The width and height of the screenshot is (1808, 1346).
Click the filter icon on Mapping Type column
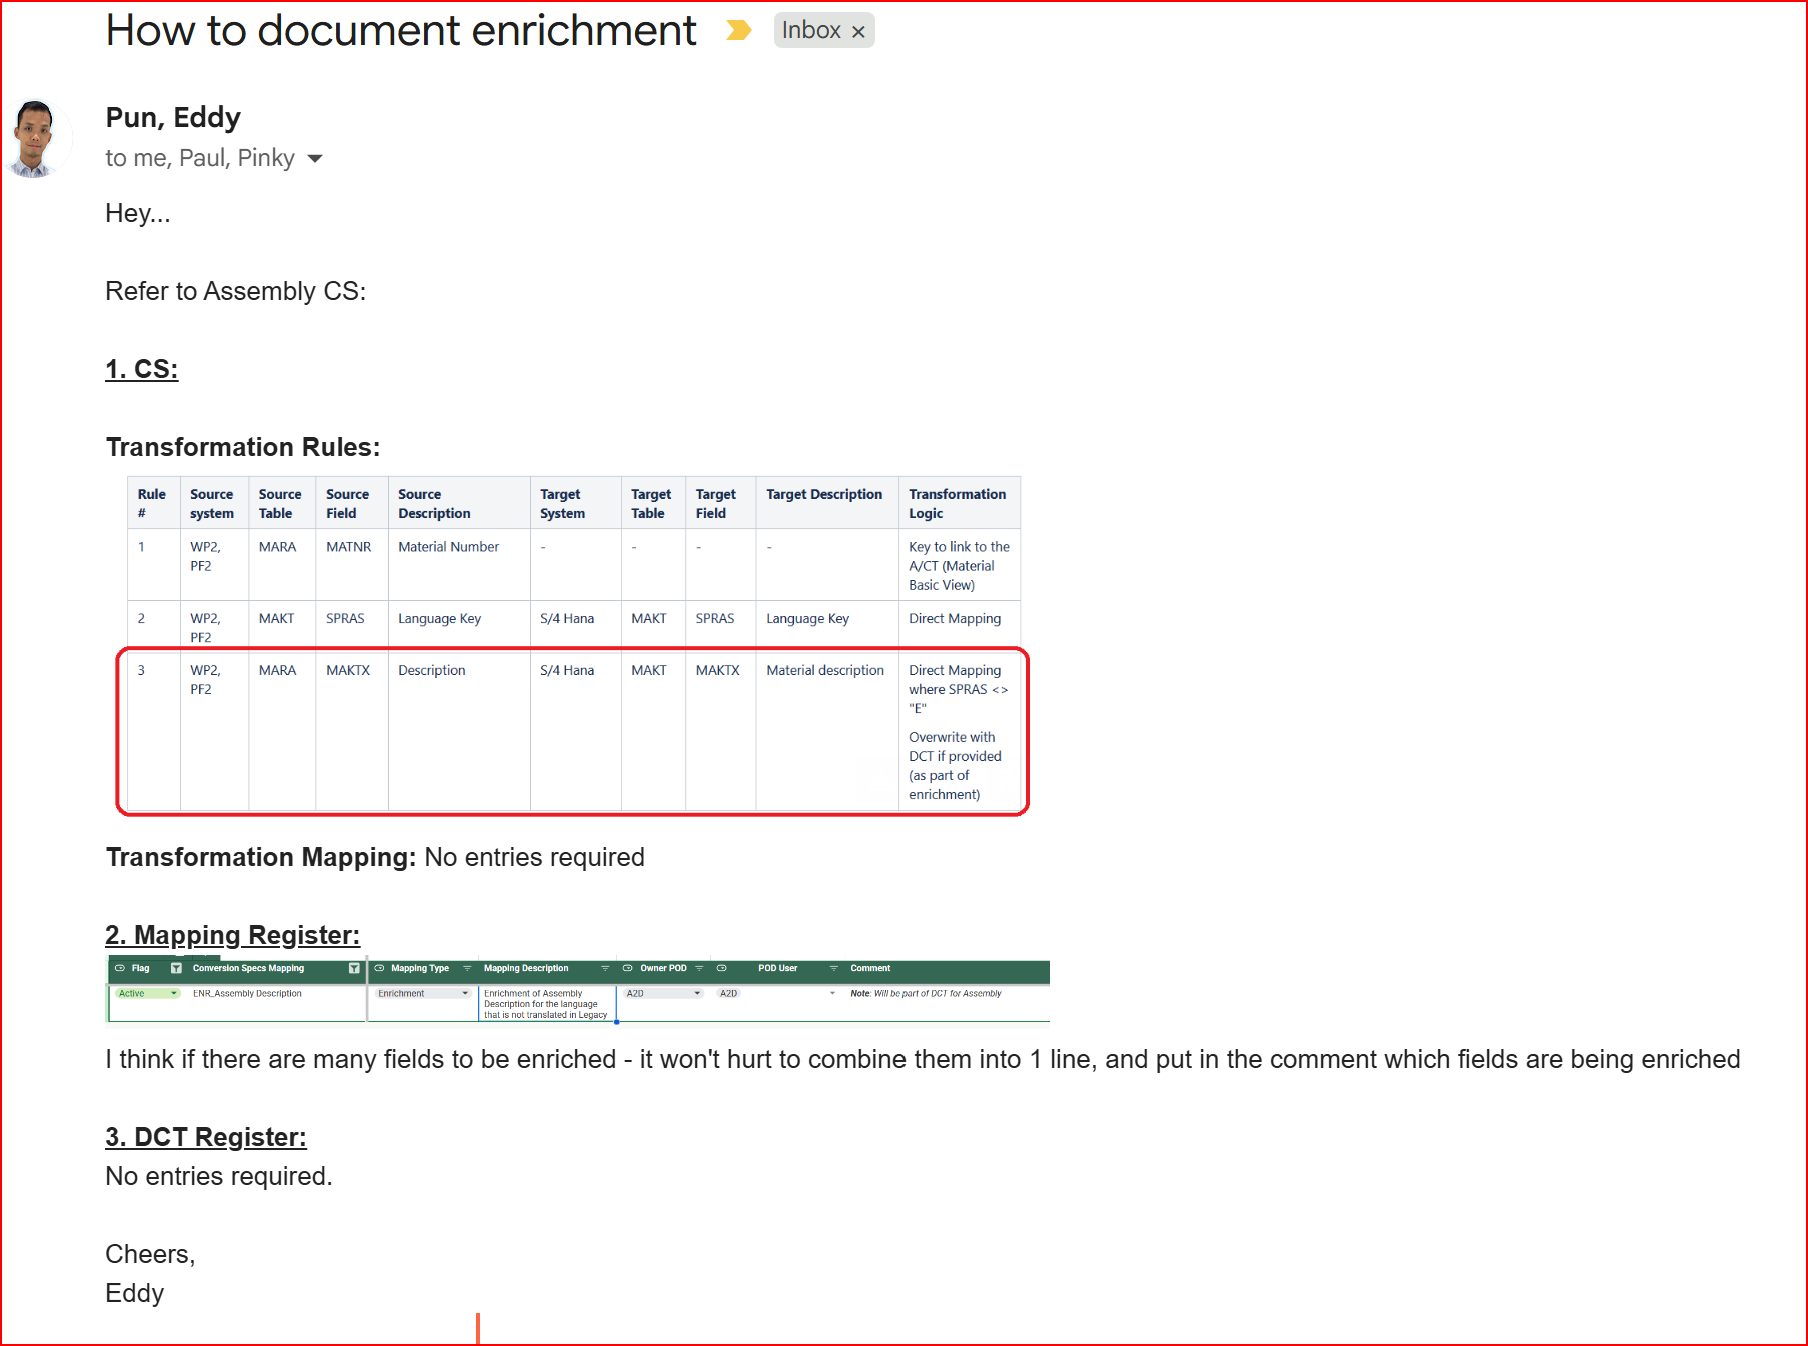467,968
